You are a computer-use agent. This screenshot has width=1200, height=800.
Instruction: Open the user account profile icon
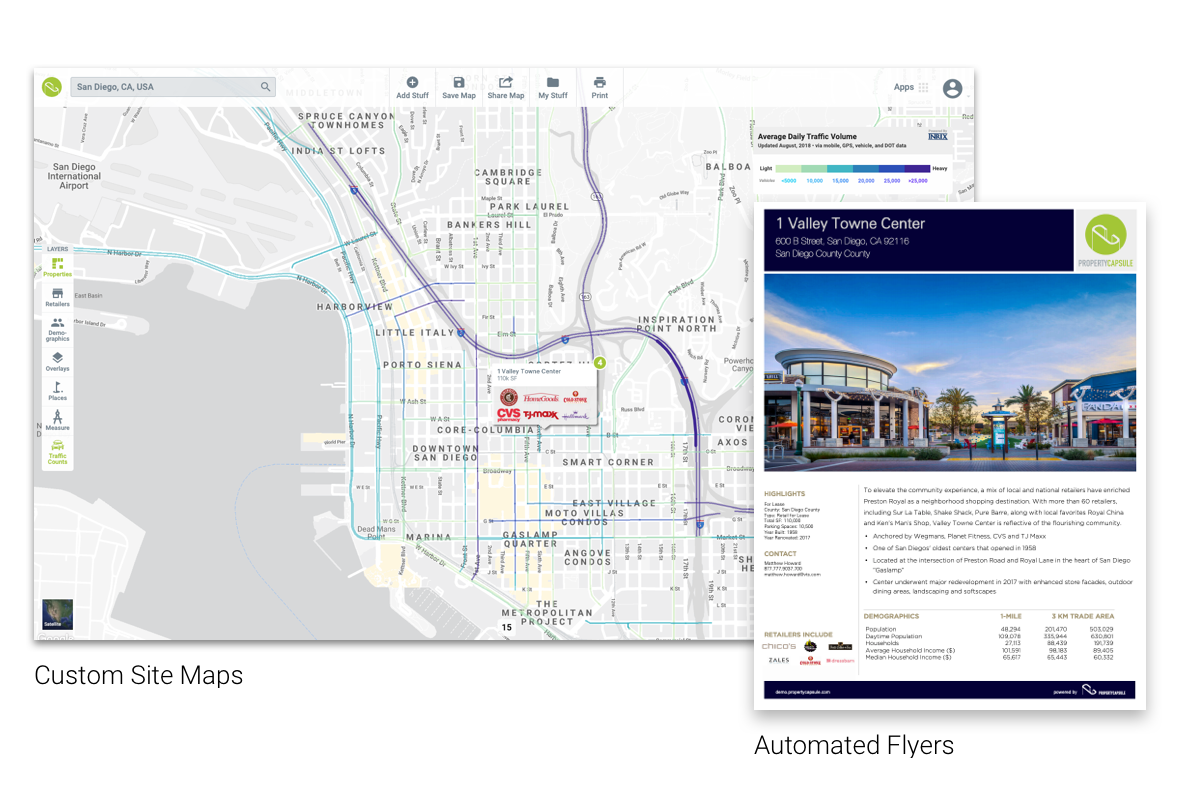[x=952, y=88]
